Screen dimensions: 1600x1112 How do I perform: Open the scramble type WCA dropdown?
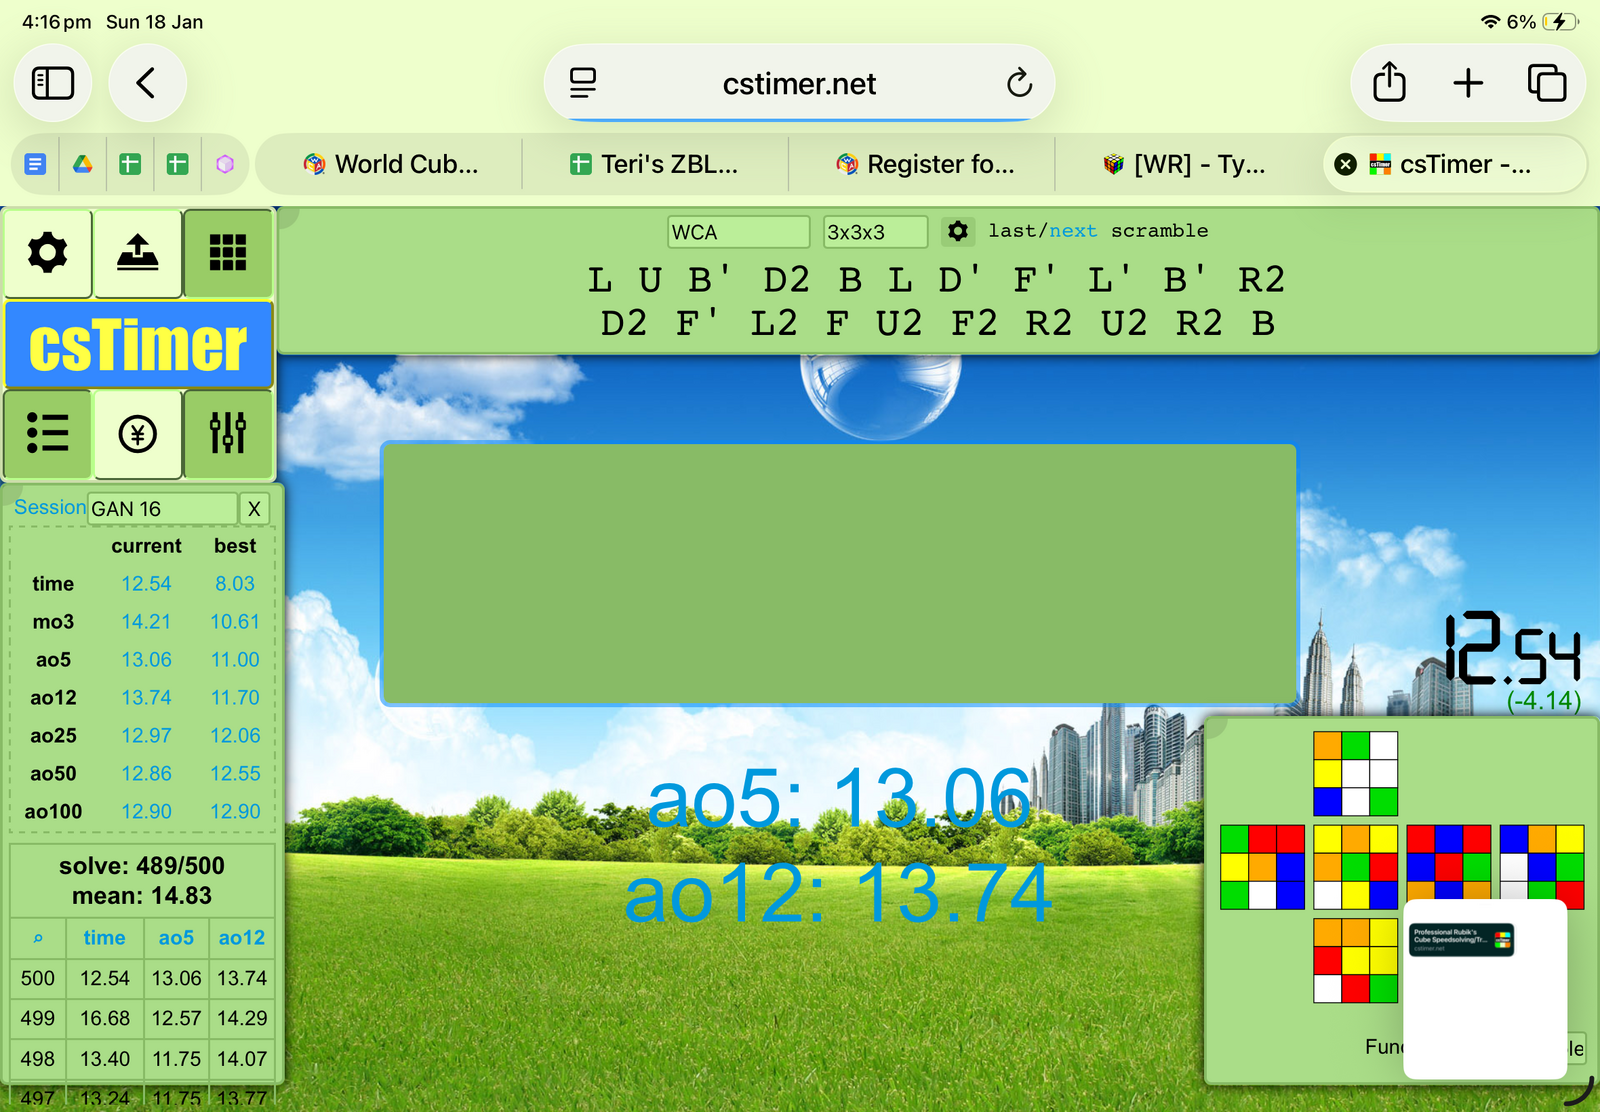[738, 232]
